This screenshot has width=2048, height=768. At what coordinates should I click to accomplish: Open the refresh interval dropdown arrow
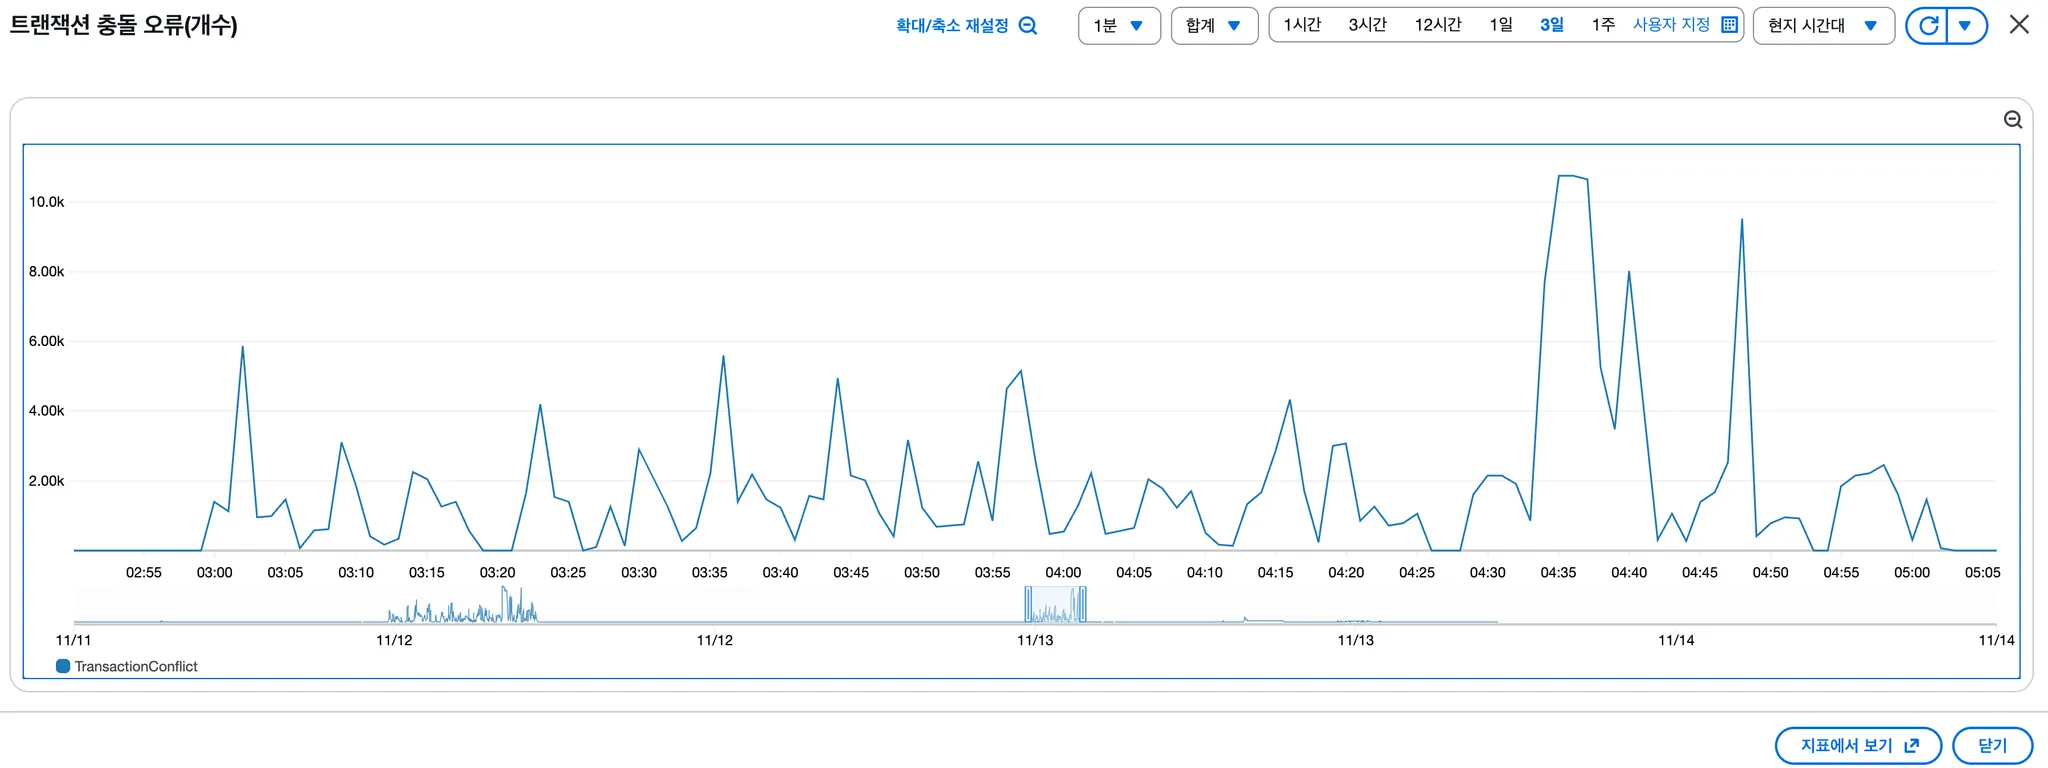click(1965, 26)
